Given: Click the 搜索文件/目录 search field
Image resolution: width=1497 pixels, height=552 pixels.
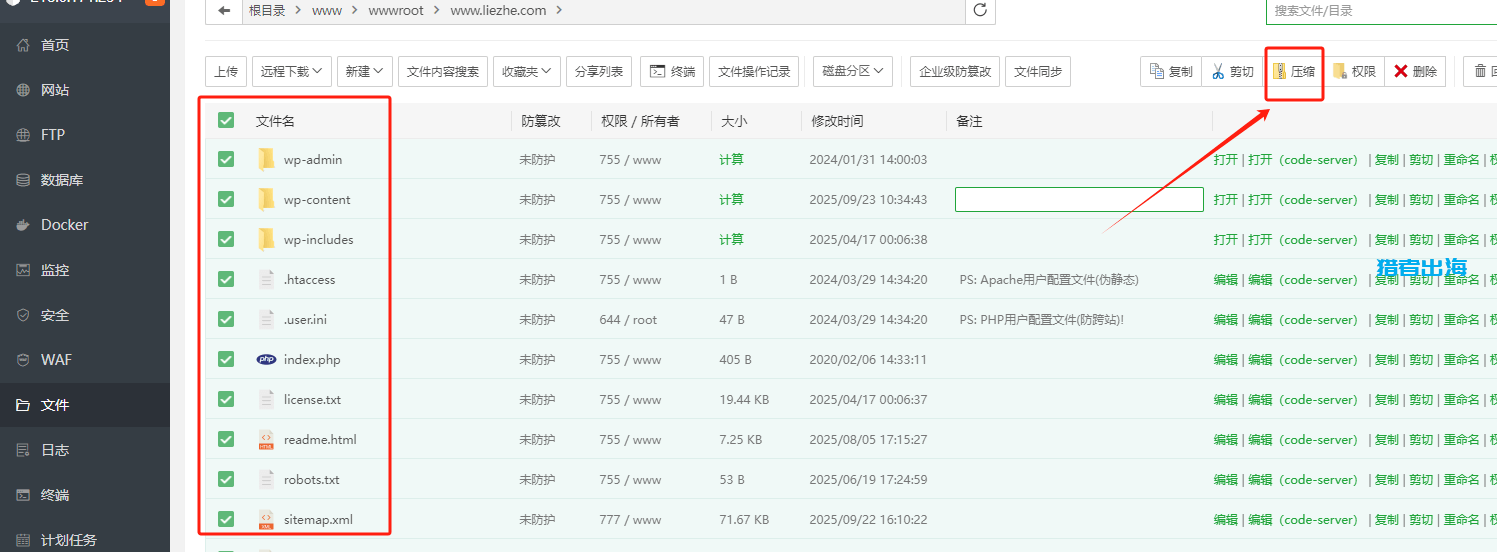Looking at the screenshot, I should [1381, 10].
